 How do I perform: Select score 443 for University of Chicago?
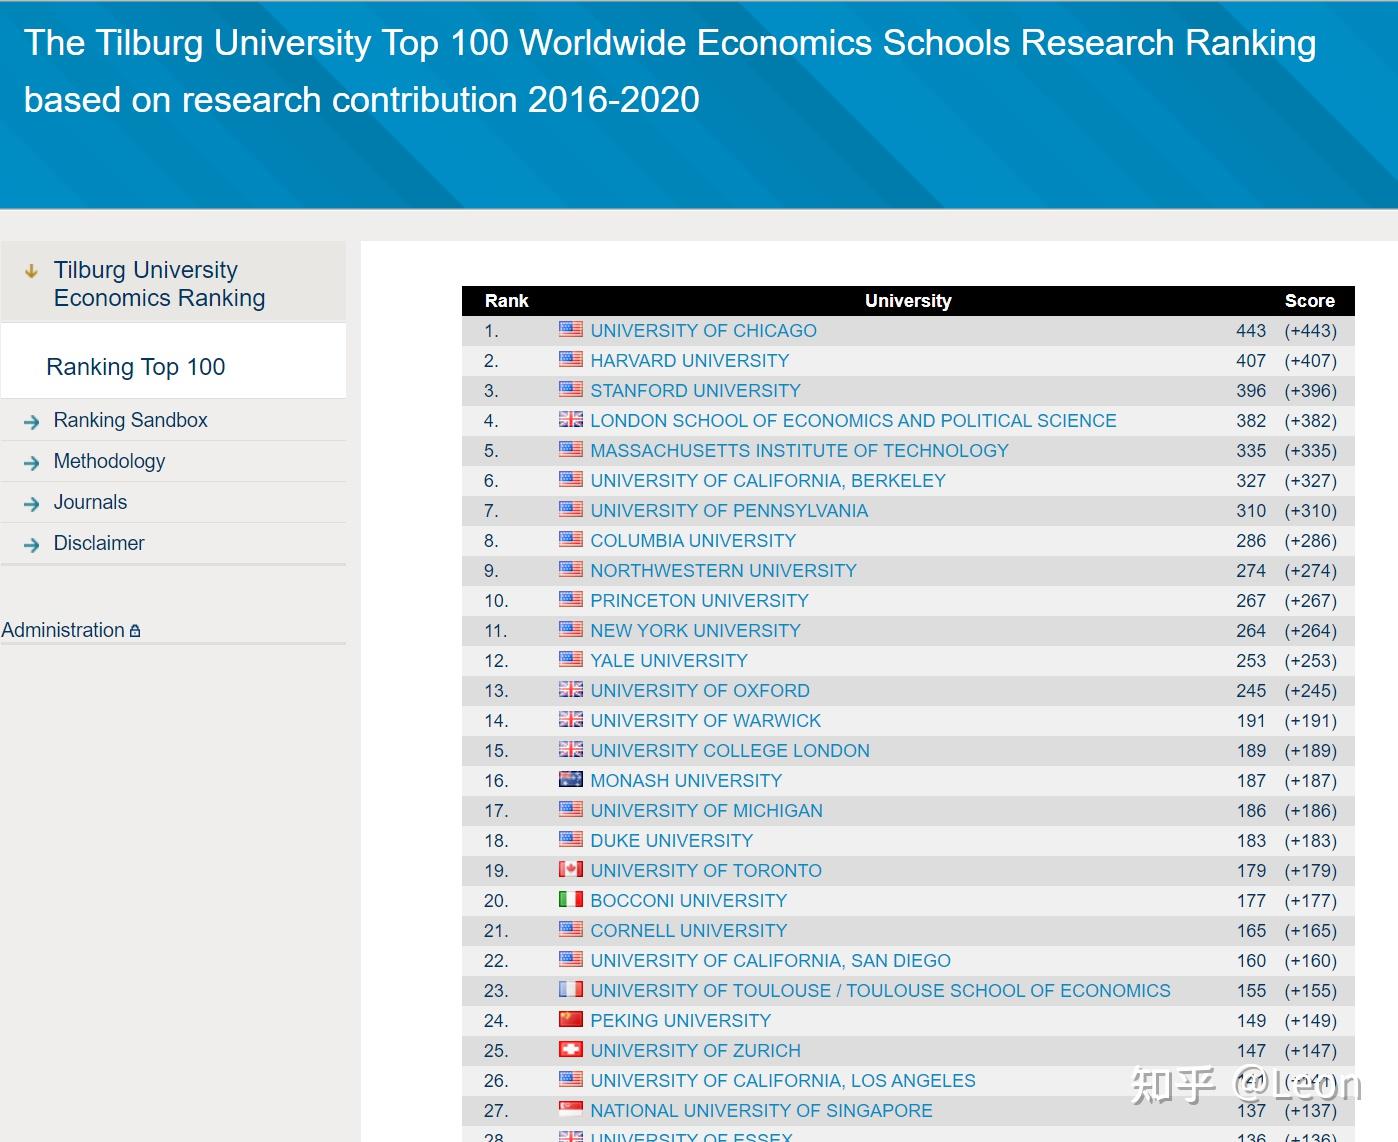(x=1251, y=331)
